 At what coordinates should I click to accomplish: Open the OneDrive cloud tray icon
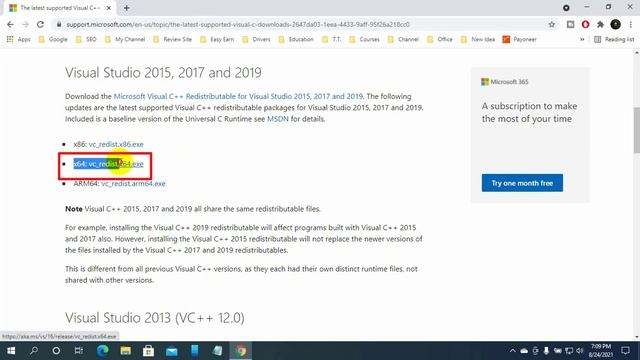coord(524,351)
